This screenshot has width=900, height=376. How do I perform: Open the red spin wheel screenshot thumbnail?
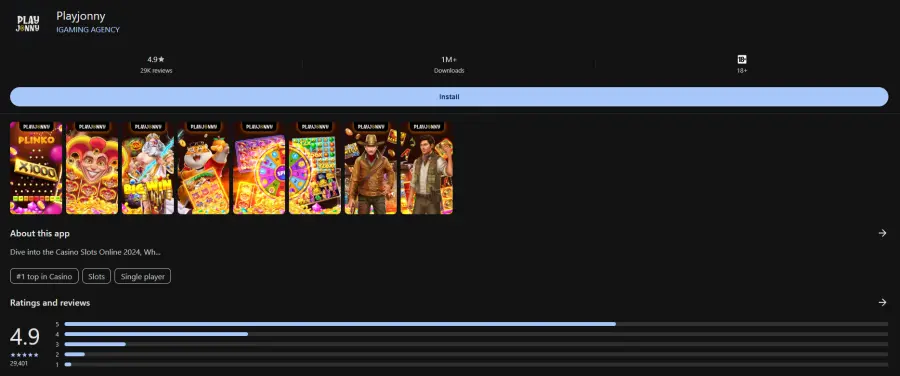point(259,168)
